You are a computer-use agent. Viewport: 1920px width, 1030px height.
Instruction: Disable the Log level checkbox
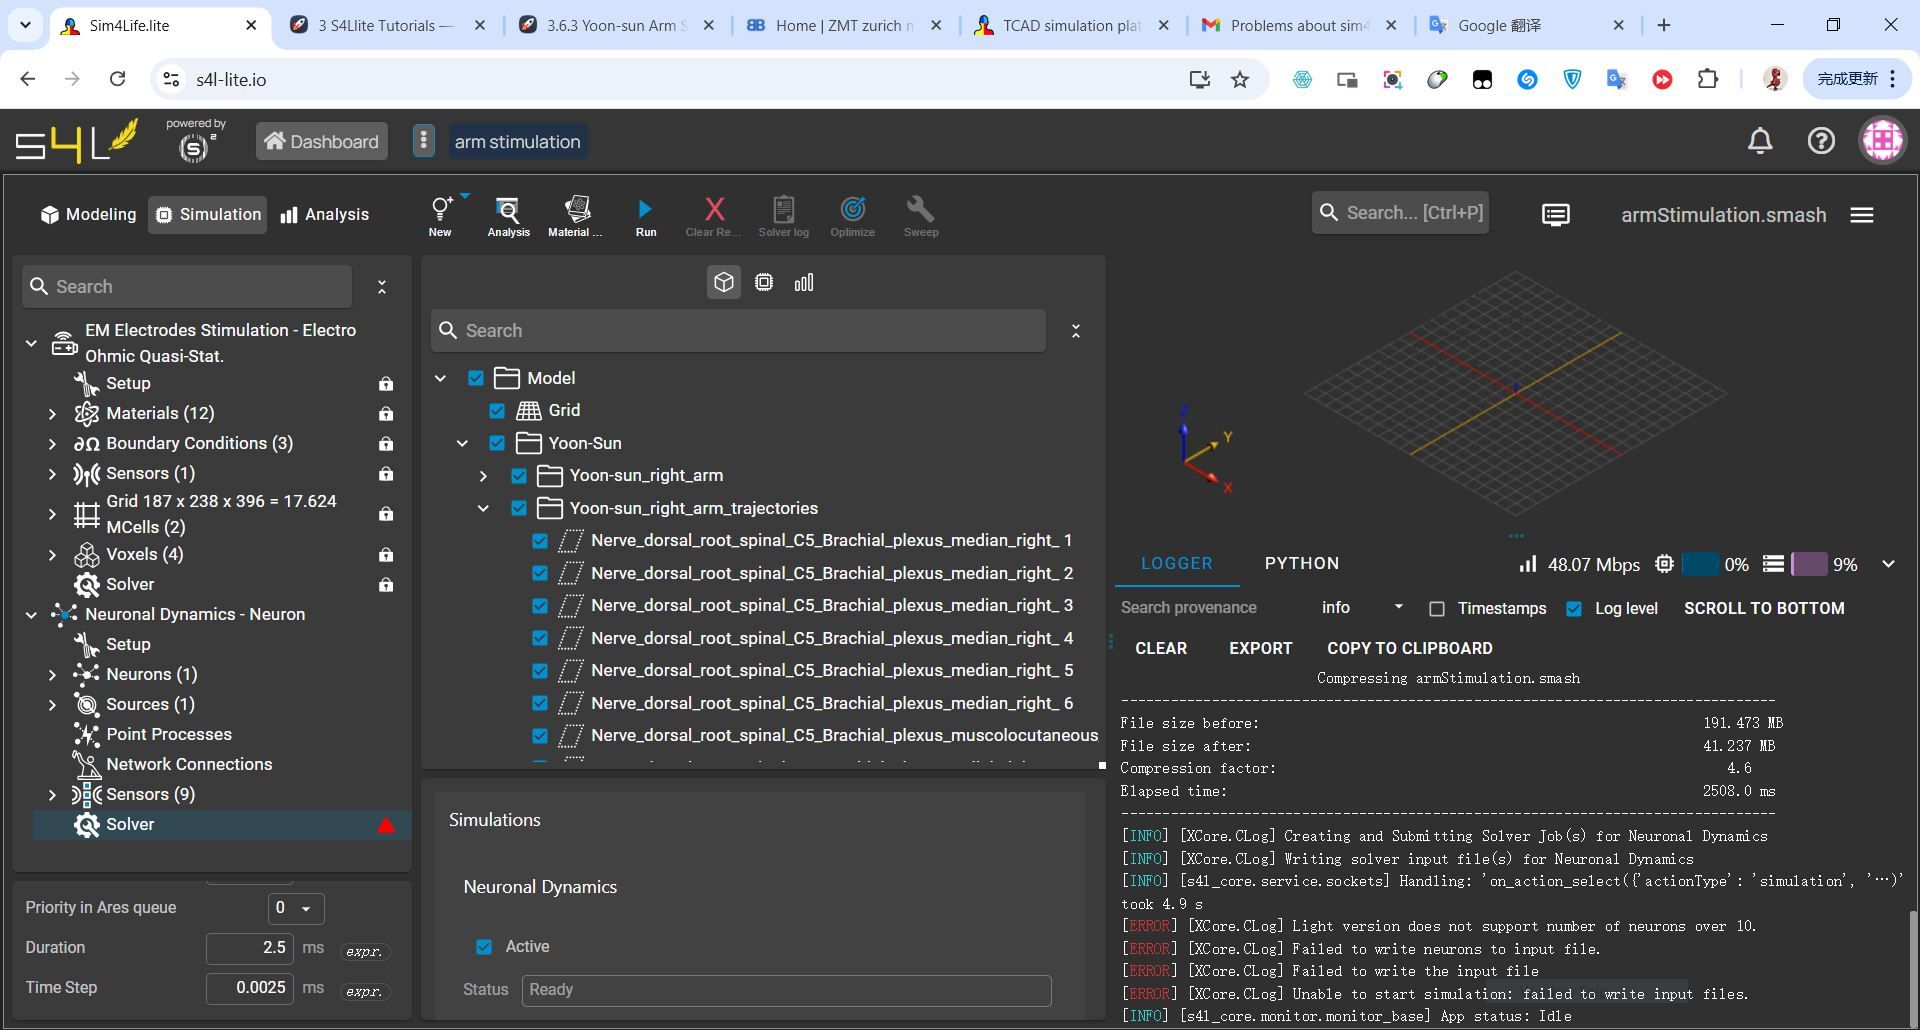[x=1574, y=609]
